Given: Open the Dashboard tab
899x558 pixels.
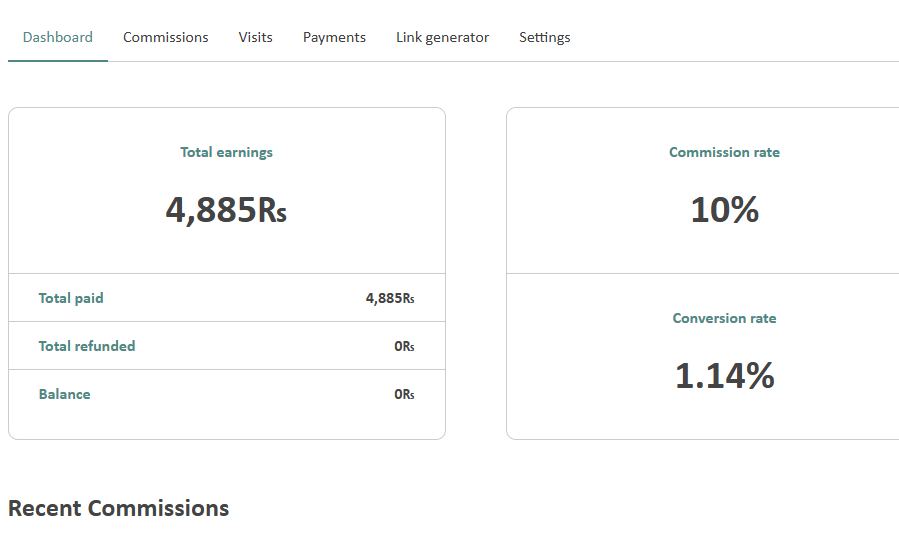Looking at the screenshot, I should (58, 37).
